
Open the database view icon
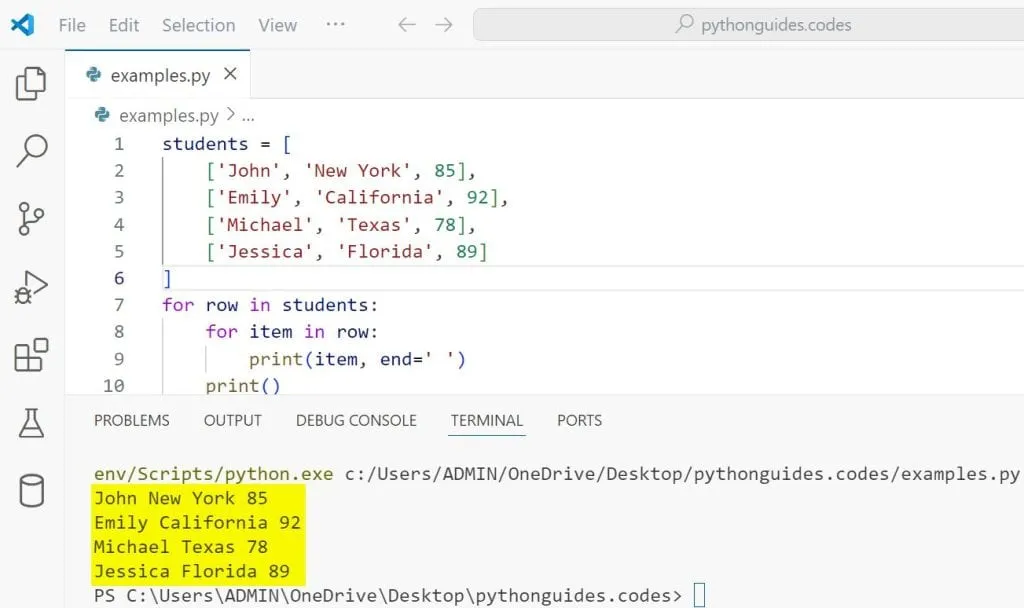32,491
